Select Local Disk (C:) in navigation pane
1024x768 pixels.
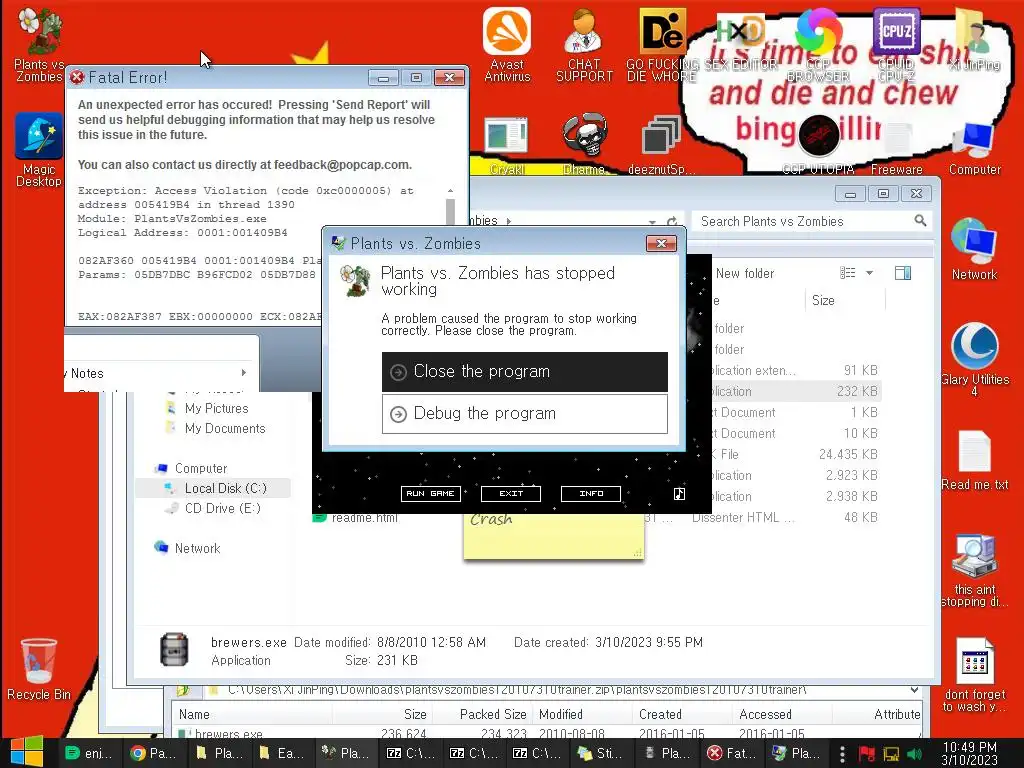click(225, 488)
